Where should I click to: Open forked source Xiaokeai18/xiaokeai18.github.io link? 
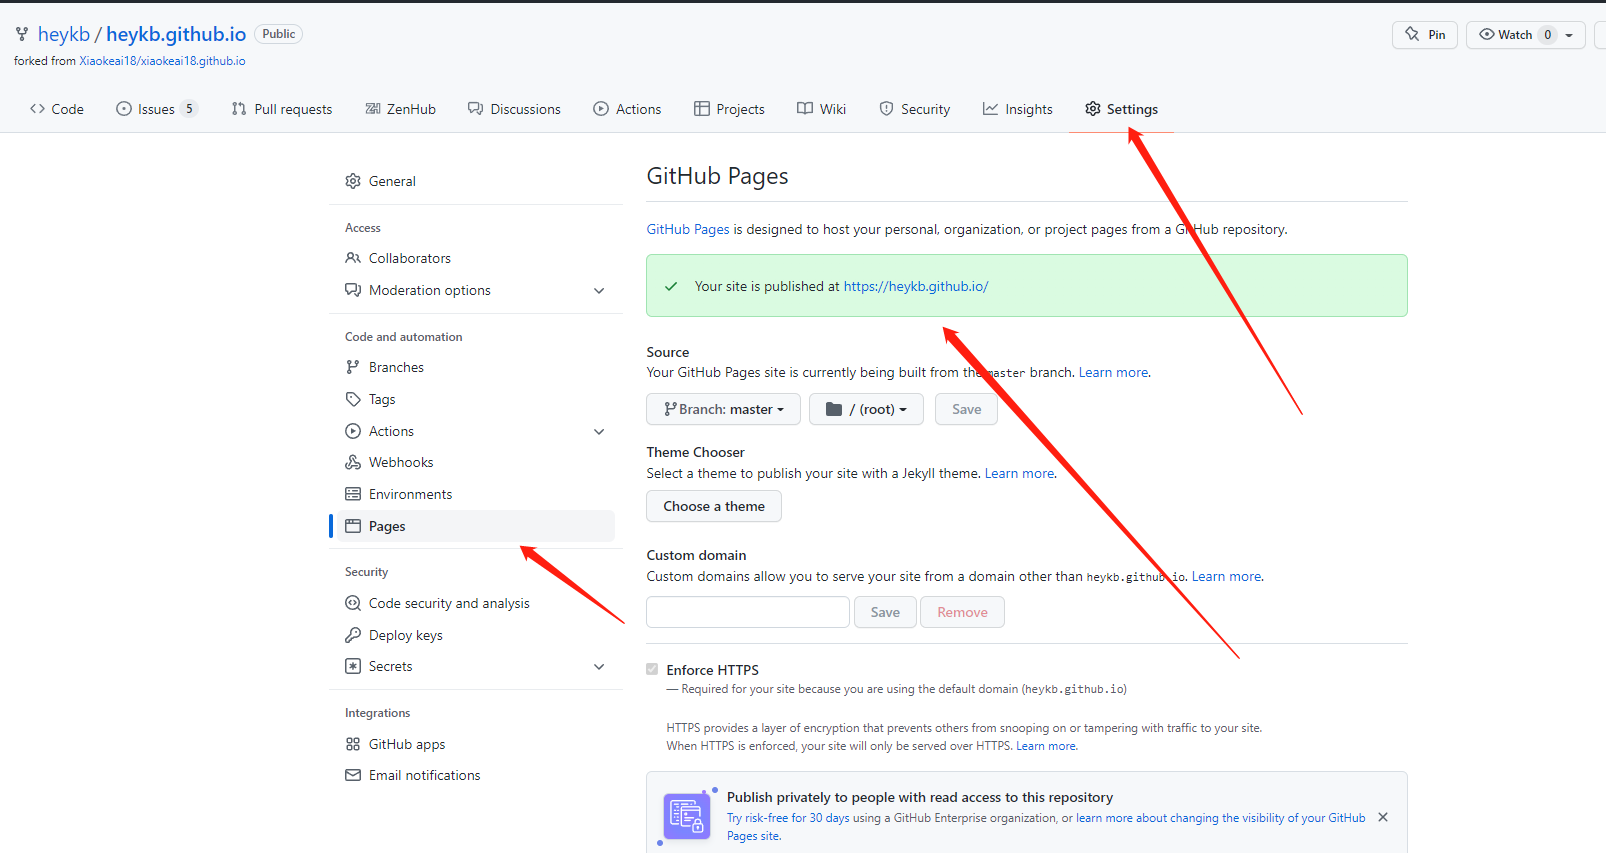tap(162, 61)
